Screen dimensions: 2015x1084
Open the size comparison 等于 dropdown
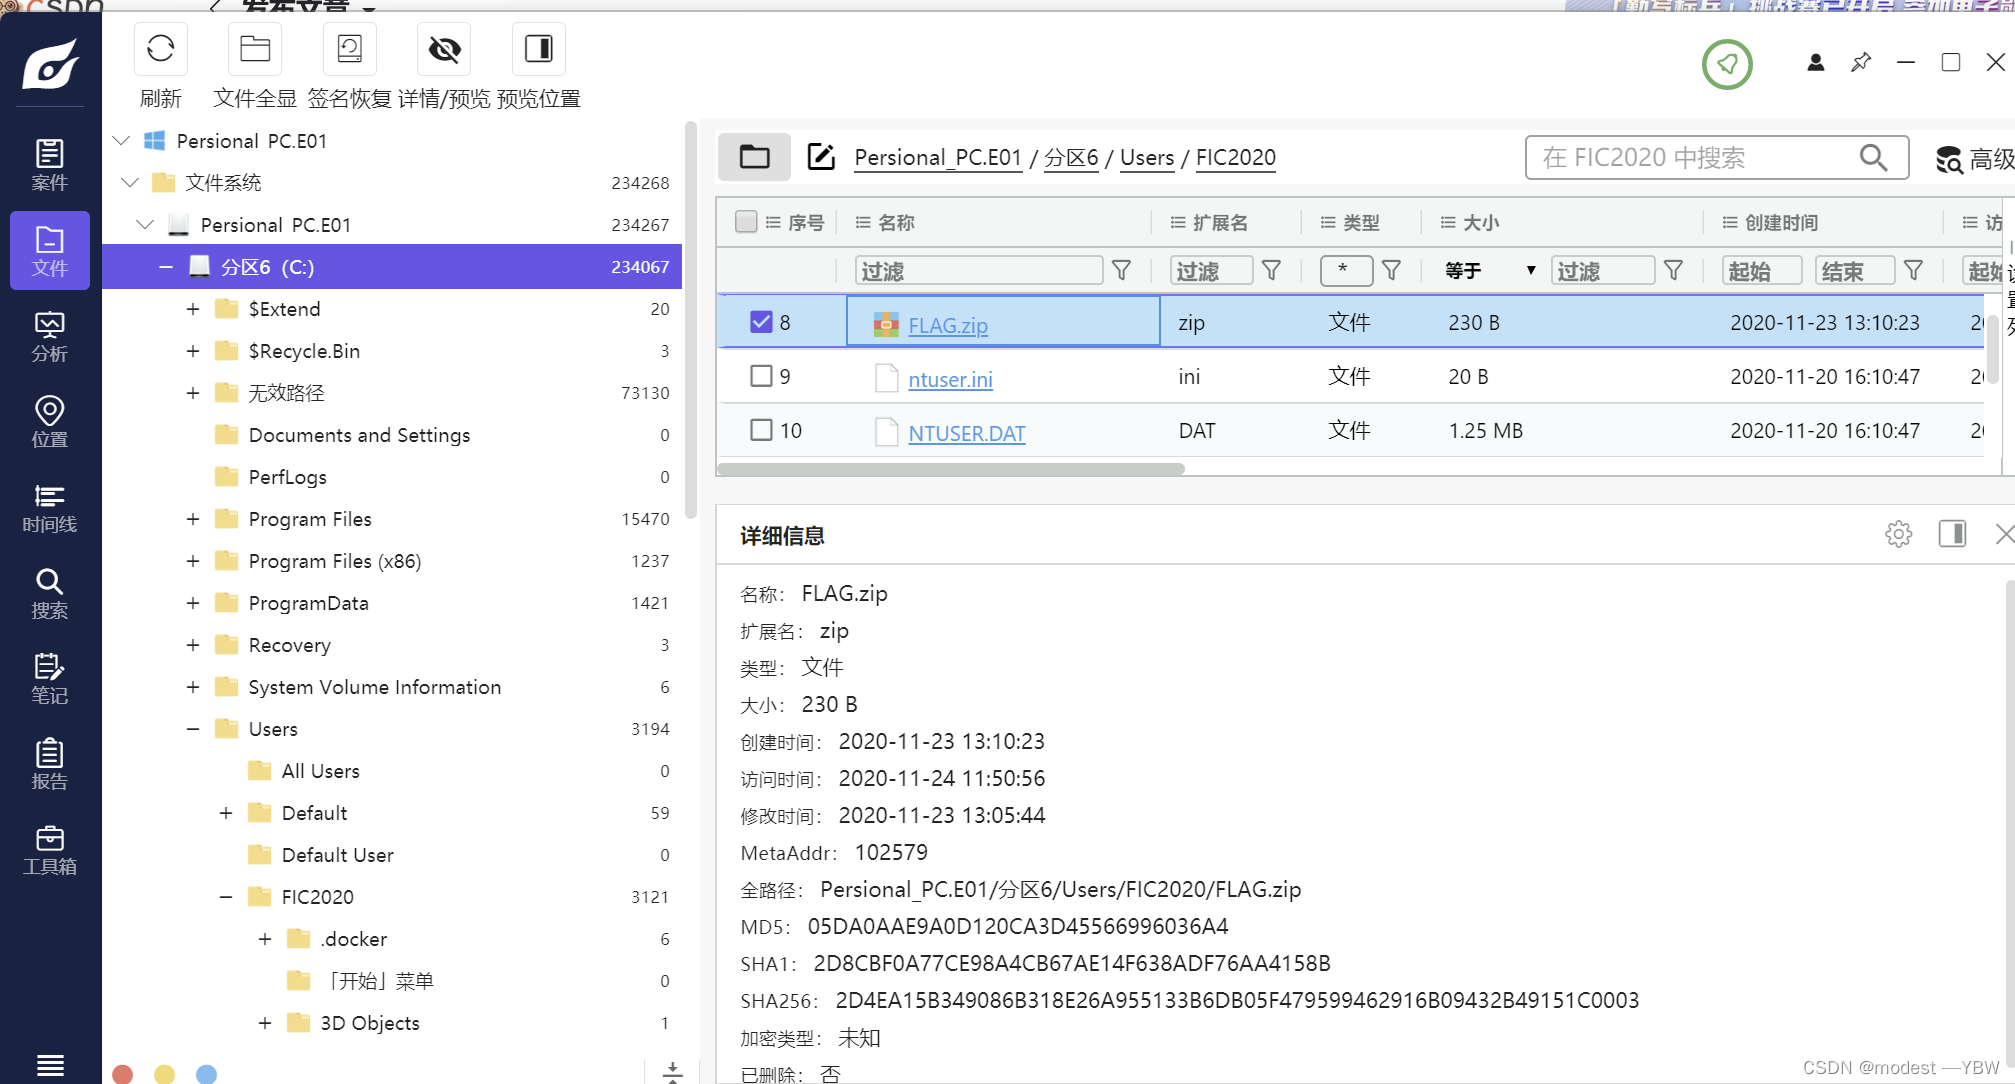(1488, 271)
